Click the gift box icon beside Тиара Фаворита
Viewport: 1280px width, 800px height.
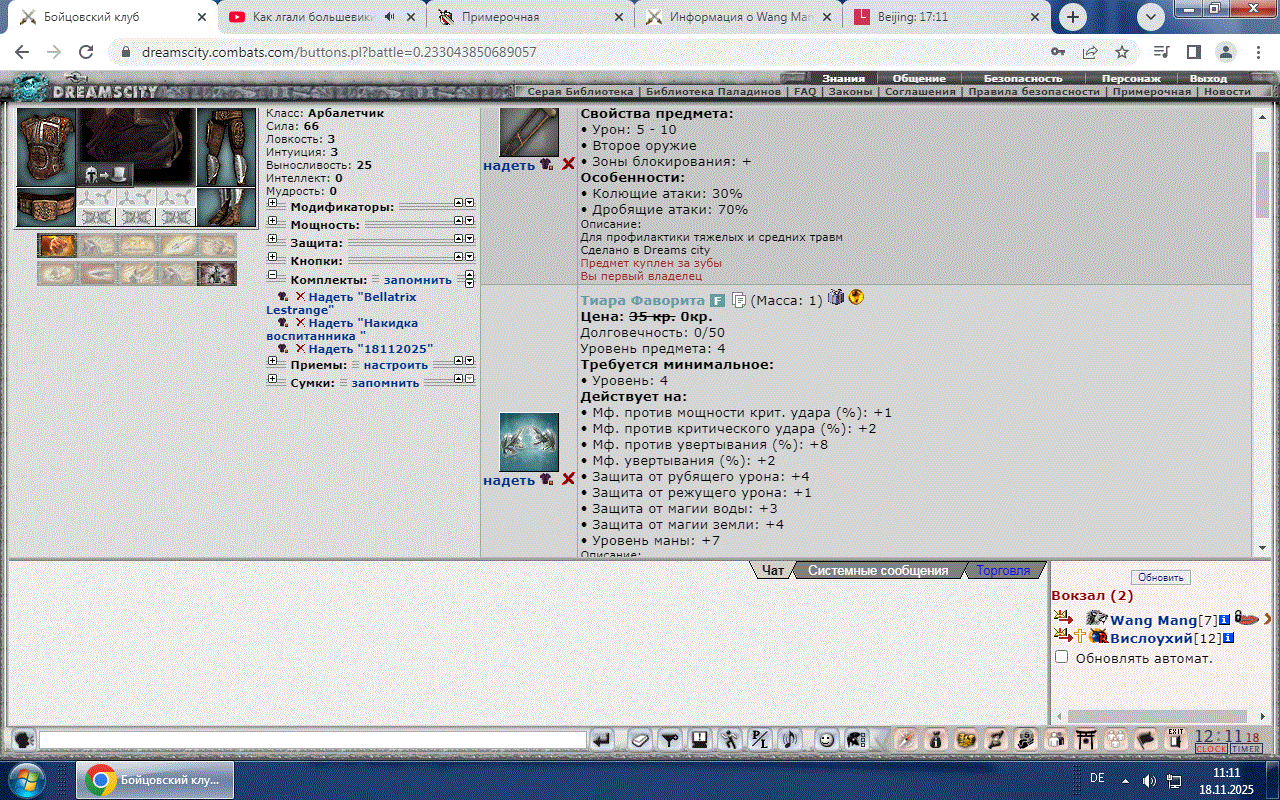click(x=837, y=298)
